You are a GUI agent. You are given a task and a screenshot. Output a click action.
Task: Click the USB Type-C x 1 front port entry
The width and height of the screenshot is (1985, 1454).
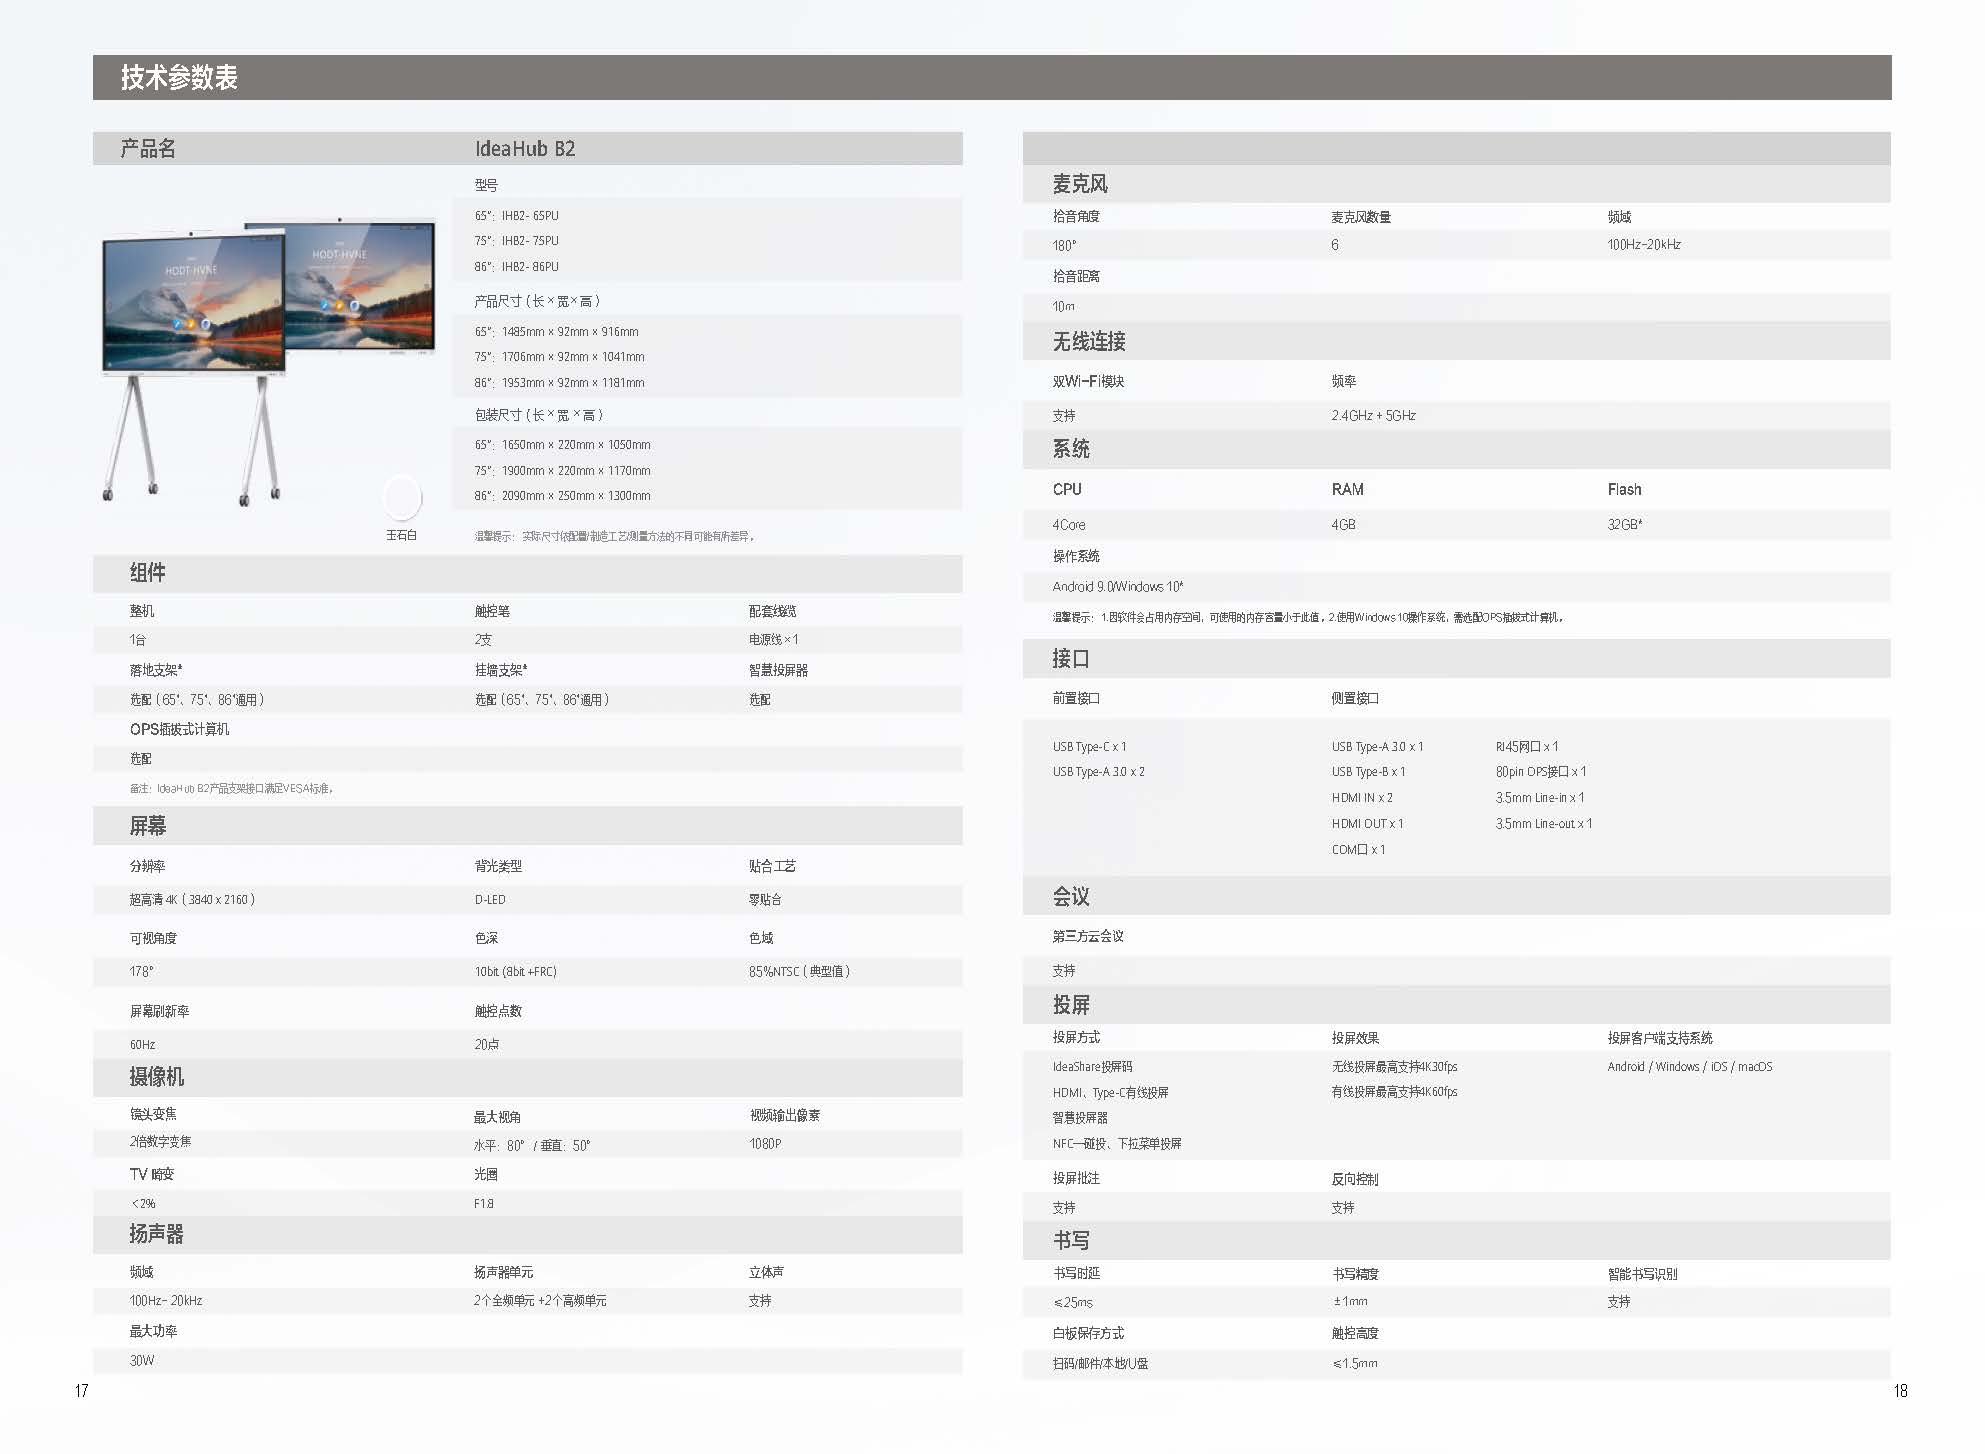(1089, 747)
